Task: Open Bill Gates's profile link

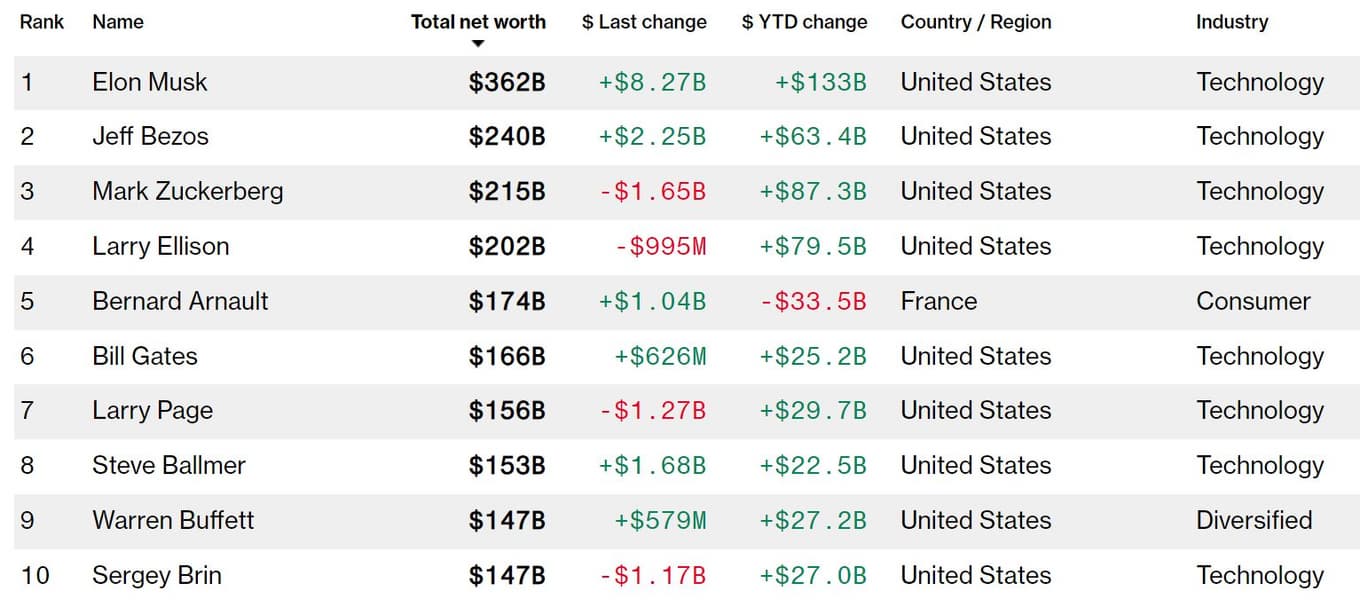Action: [145, 356]
